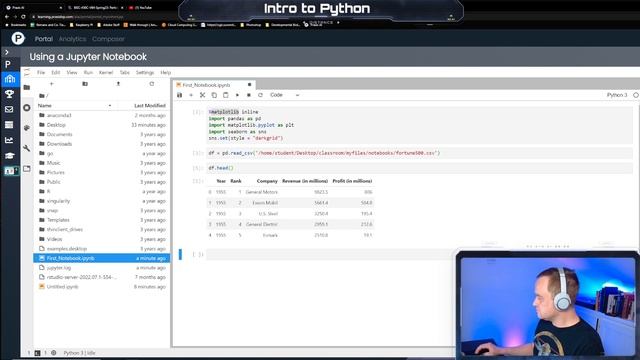Open the file browser sidebar tab

pos(27,87)
